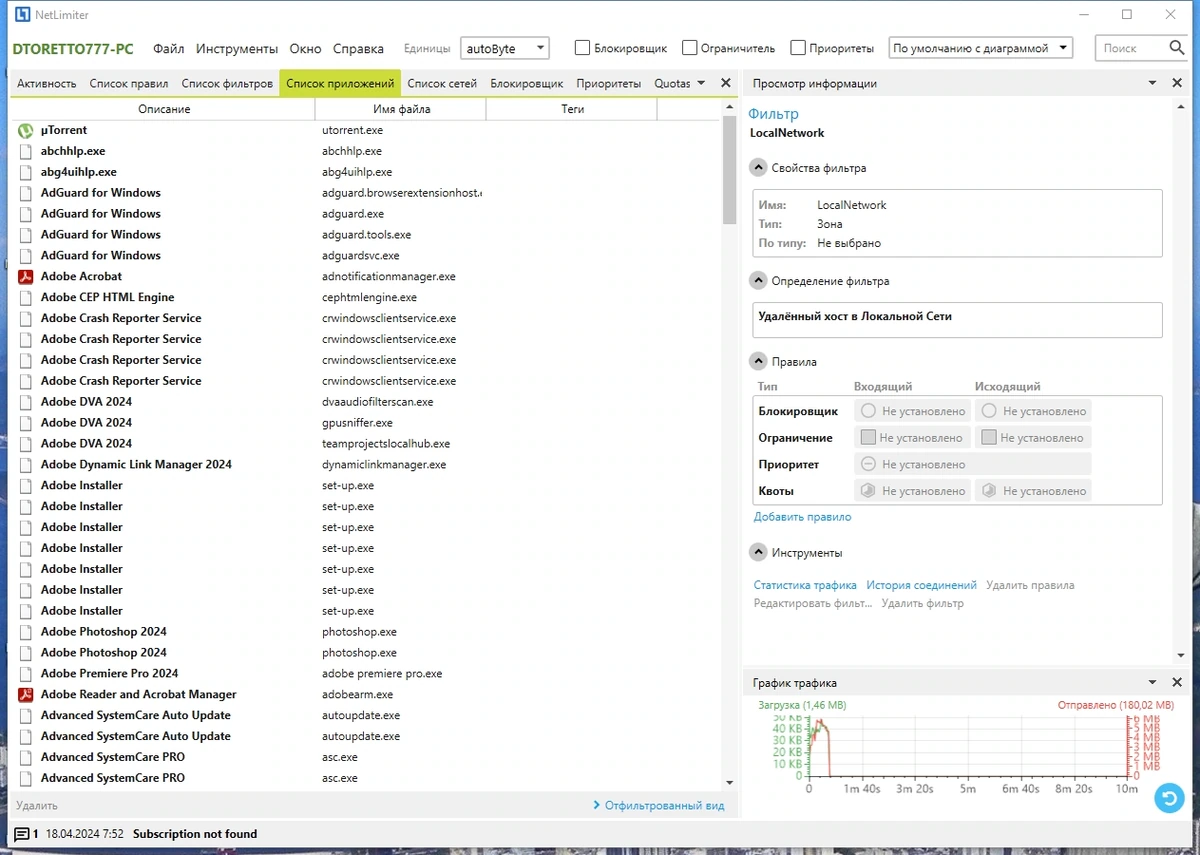
Task: Click file icon of Adobe CEP HTML Engine
Action: (x=26, y=297)
